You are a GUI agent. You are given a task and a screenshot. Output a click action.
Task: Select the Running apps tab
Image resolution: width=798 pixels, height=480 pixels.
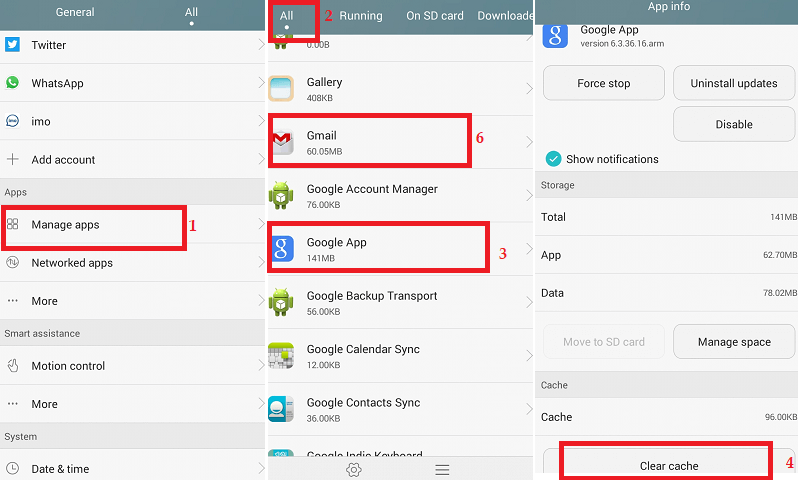pyautogui.click(x=361, y=16)
